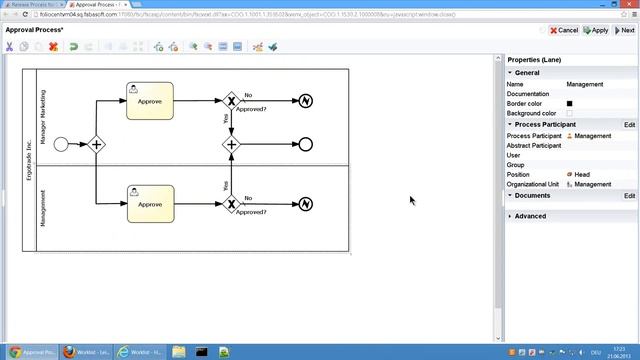
Task: Open the Chrome menu icon
Action: pos(634,14)
